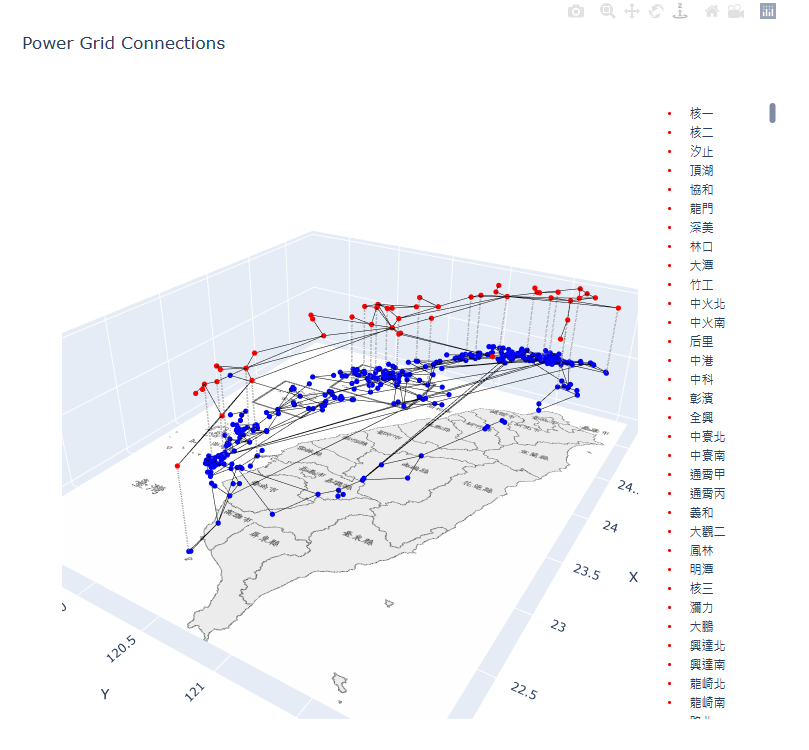The image size is (809, 750).
Task: Toggle the 龍門 legend item
Action: [x=699, y=208]
